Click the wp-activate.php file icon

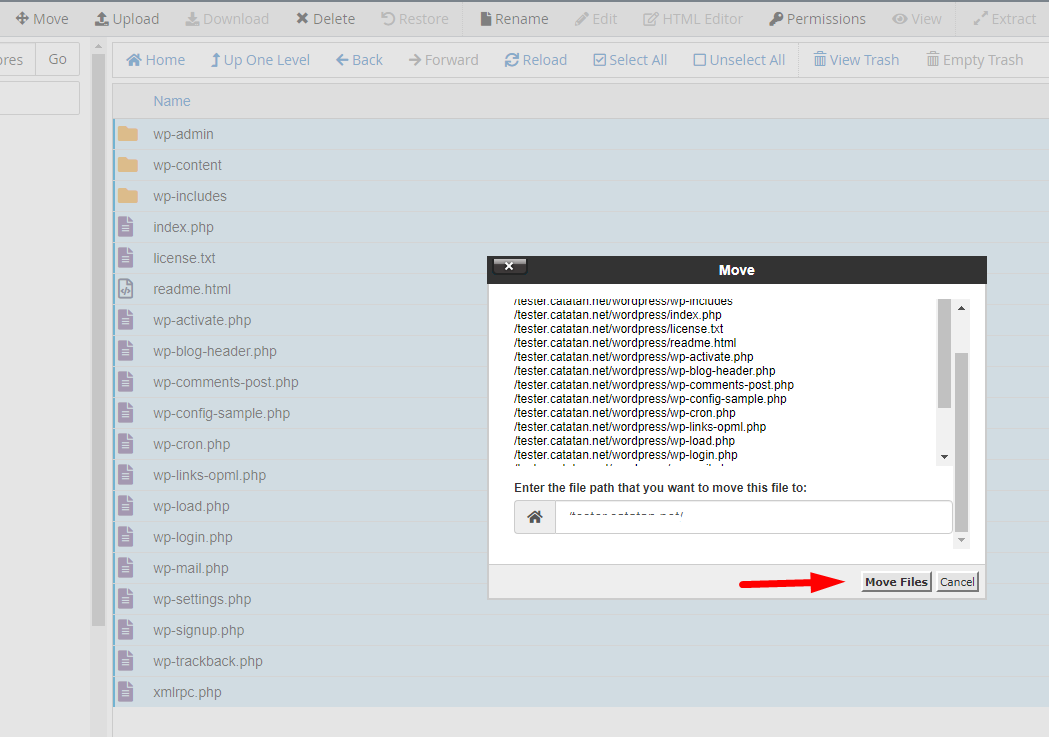click(126, 320)
